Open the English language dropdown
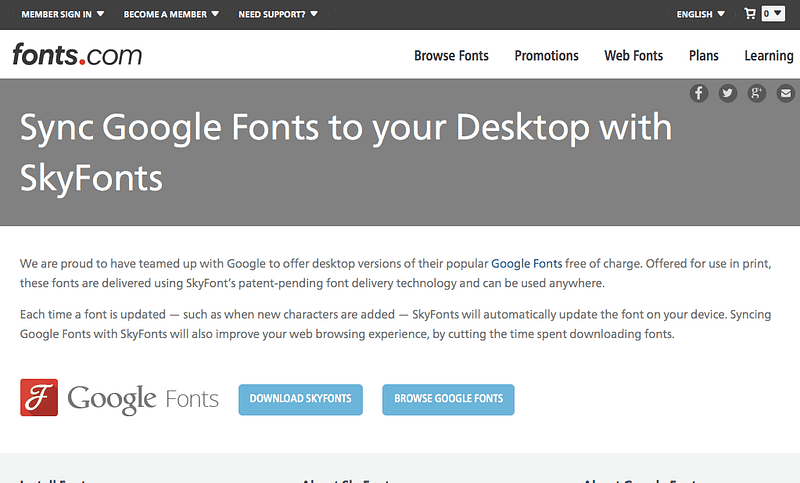Image resolution: width=800 pixels, height=483 pixels. click(x=701, y=14)
